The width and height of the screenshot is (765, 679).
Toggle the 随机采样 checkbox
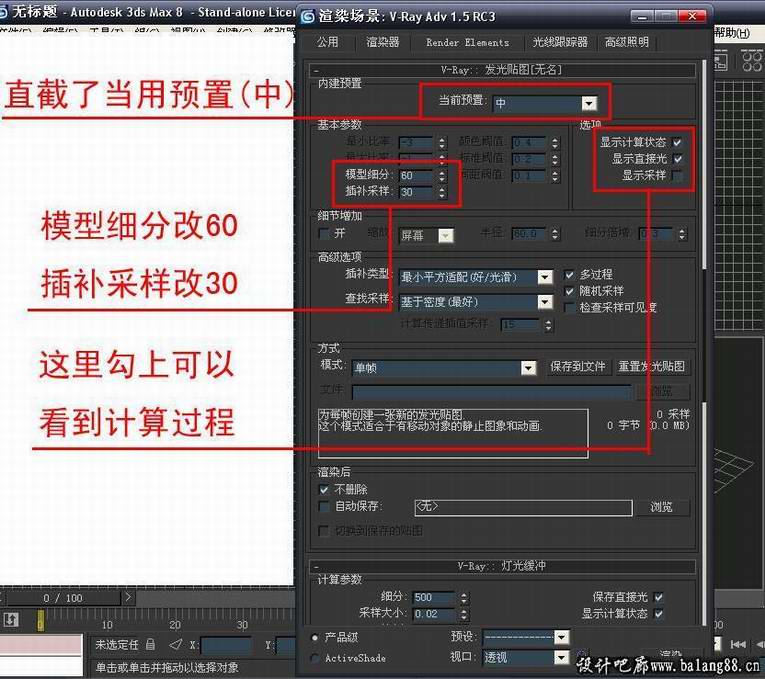coord(569,291)
